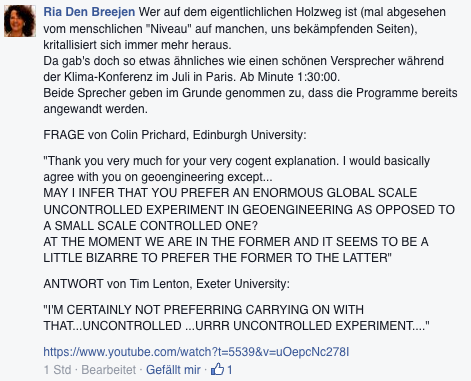Open the YouTube video link

click(x=196, y=352)
